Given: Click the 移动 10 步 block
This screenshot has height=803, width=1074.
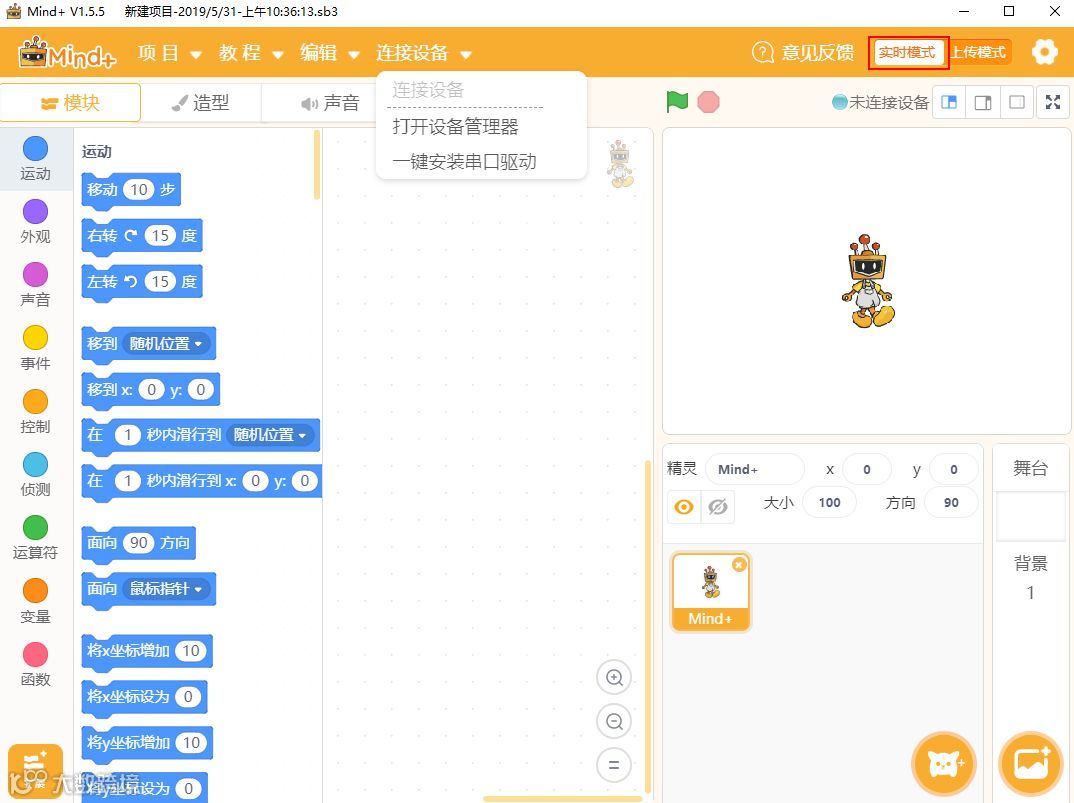Looking at the screenshot, I should (131, 190).
